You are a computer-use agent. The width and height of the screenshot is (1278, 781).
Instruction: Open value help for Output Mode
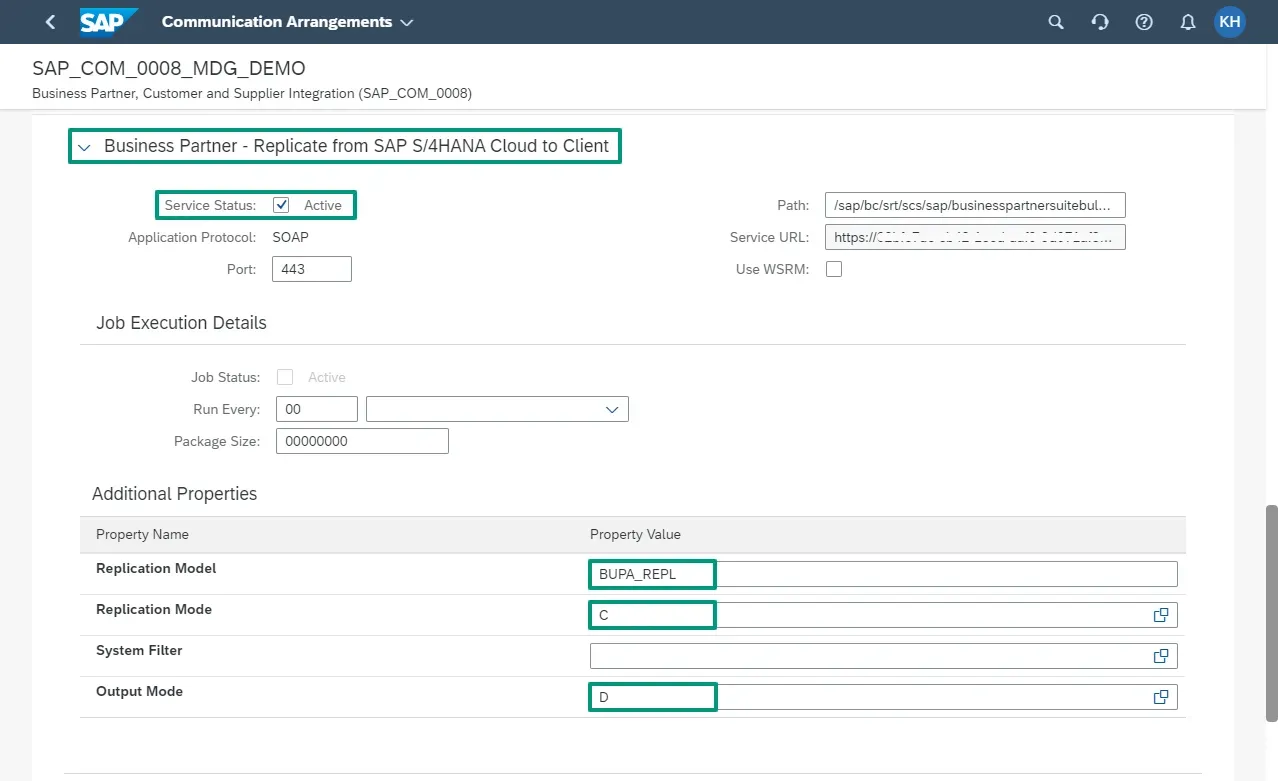(1161, 697)
